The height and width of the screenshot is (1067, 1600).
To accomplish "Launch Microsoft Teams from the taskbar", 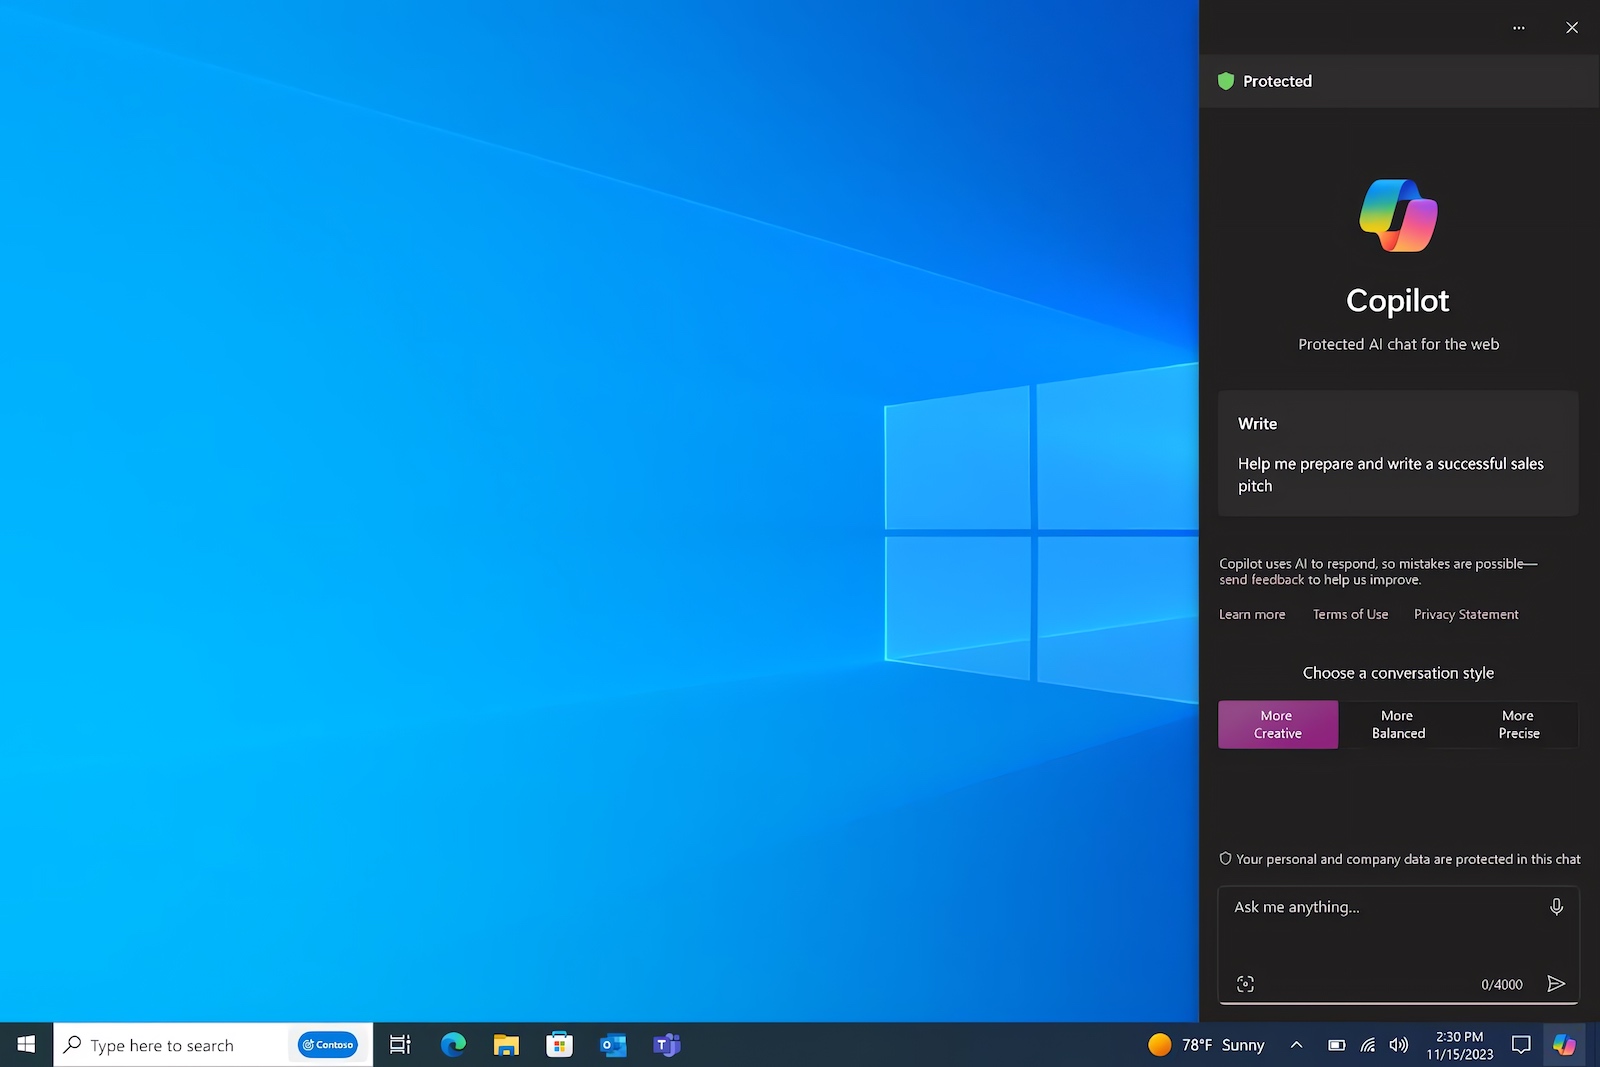I will (666, 1044).
